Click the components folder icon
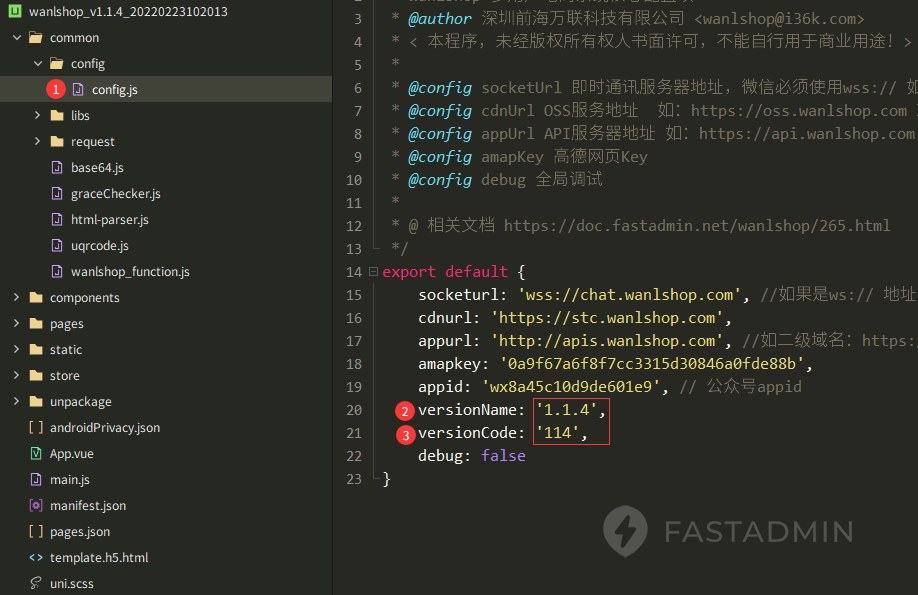The width and height of the screenshot is (918, 595). (x=36, y=298)
